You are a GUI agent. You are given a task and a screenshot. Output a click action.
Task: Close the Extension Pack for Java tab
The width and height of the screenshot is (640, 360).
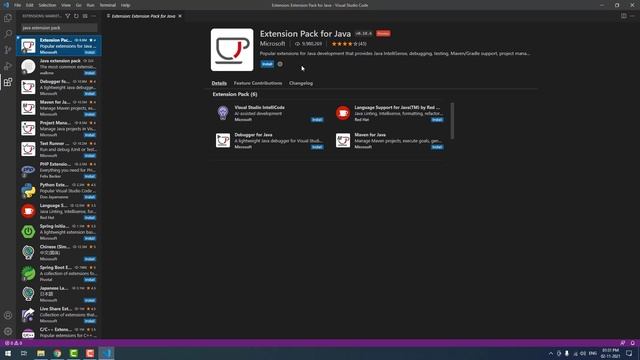(x=180, y=16)
